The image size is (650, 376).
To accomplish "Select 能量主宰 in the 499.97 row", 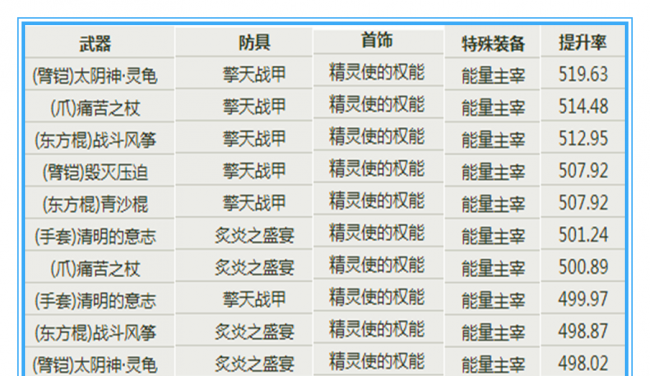I will click(x=493, y=301).
